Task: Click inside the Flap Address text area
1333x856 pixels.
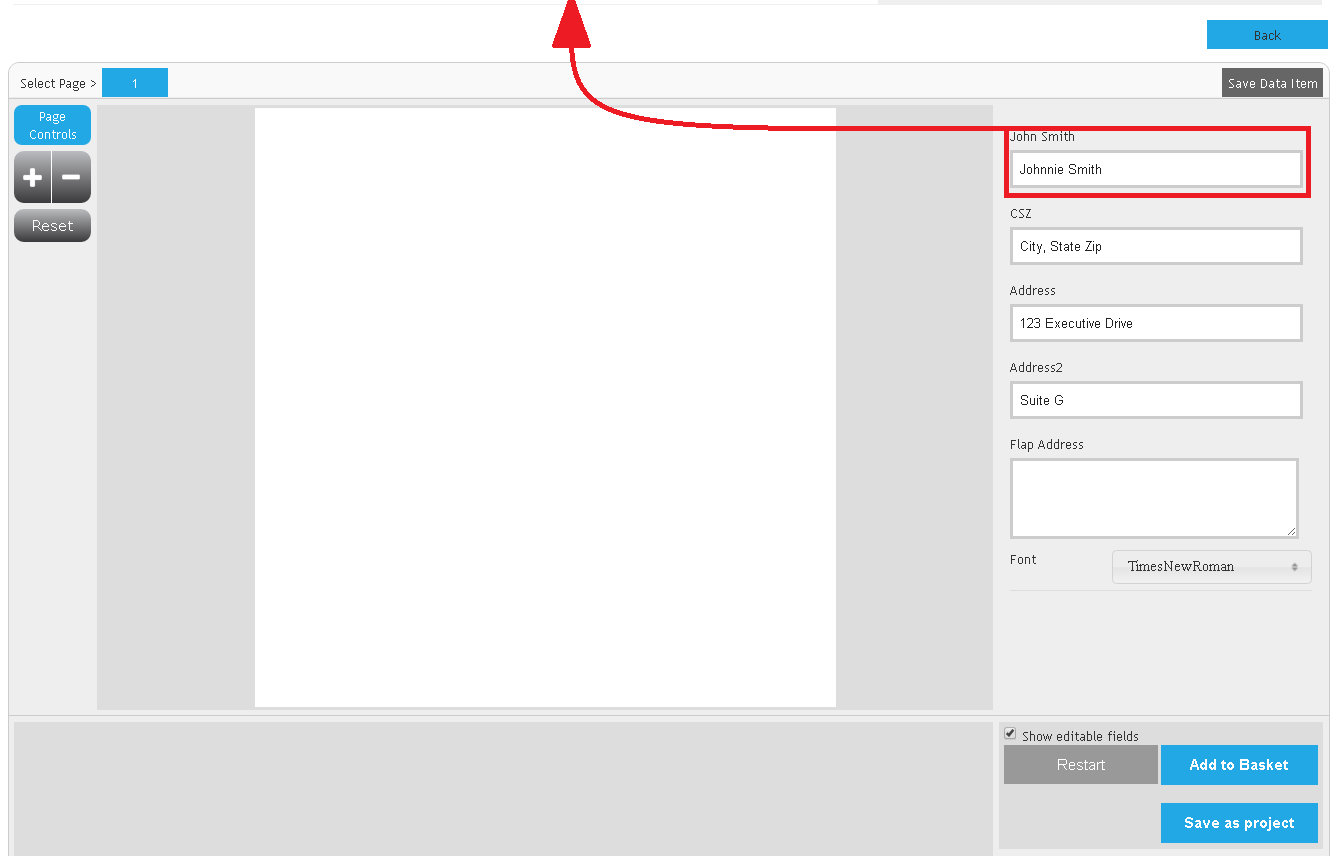Action: [1153, 498]
